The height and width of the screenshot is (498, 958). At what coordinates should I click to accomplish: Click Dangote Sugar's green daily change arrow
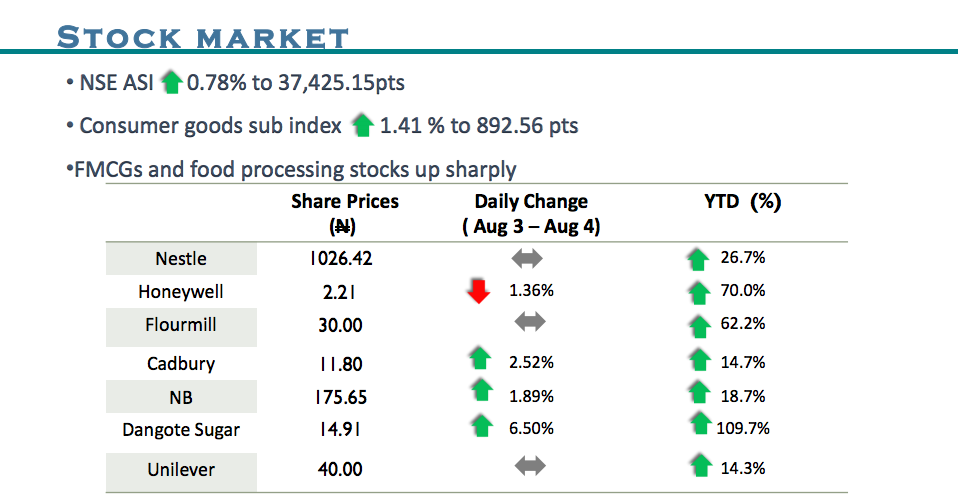(481, 427)
